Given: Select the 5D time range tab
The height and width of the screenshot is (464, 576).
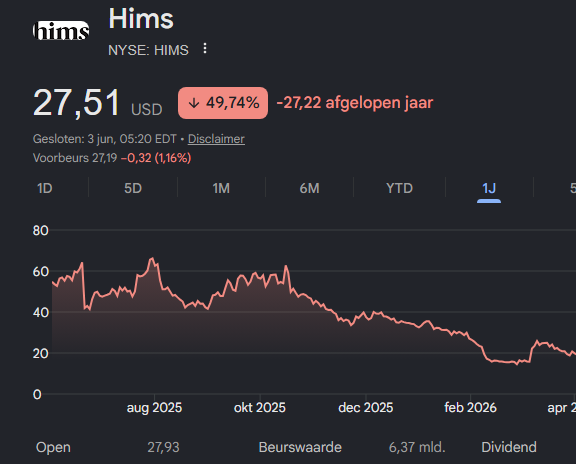Looking at the screenshot, I should [x=133, y=188].
